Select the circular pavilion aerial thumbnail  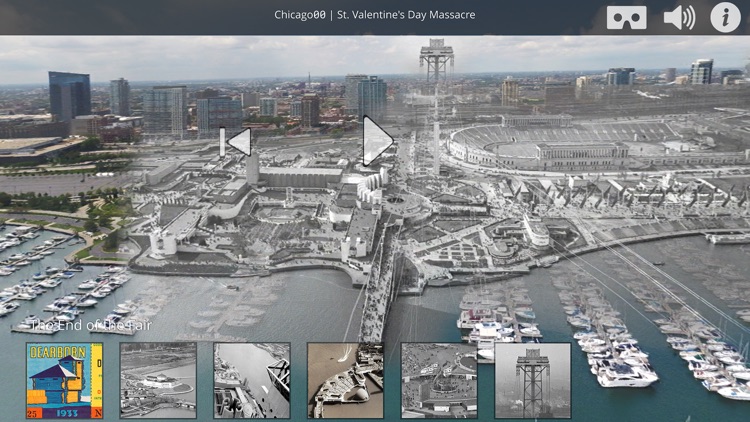coord(439,381)
